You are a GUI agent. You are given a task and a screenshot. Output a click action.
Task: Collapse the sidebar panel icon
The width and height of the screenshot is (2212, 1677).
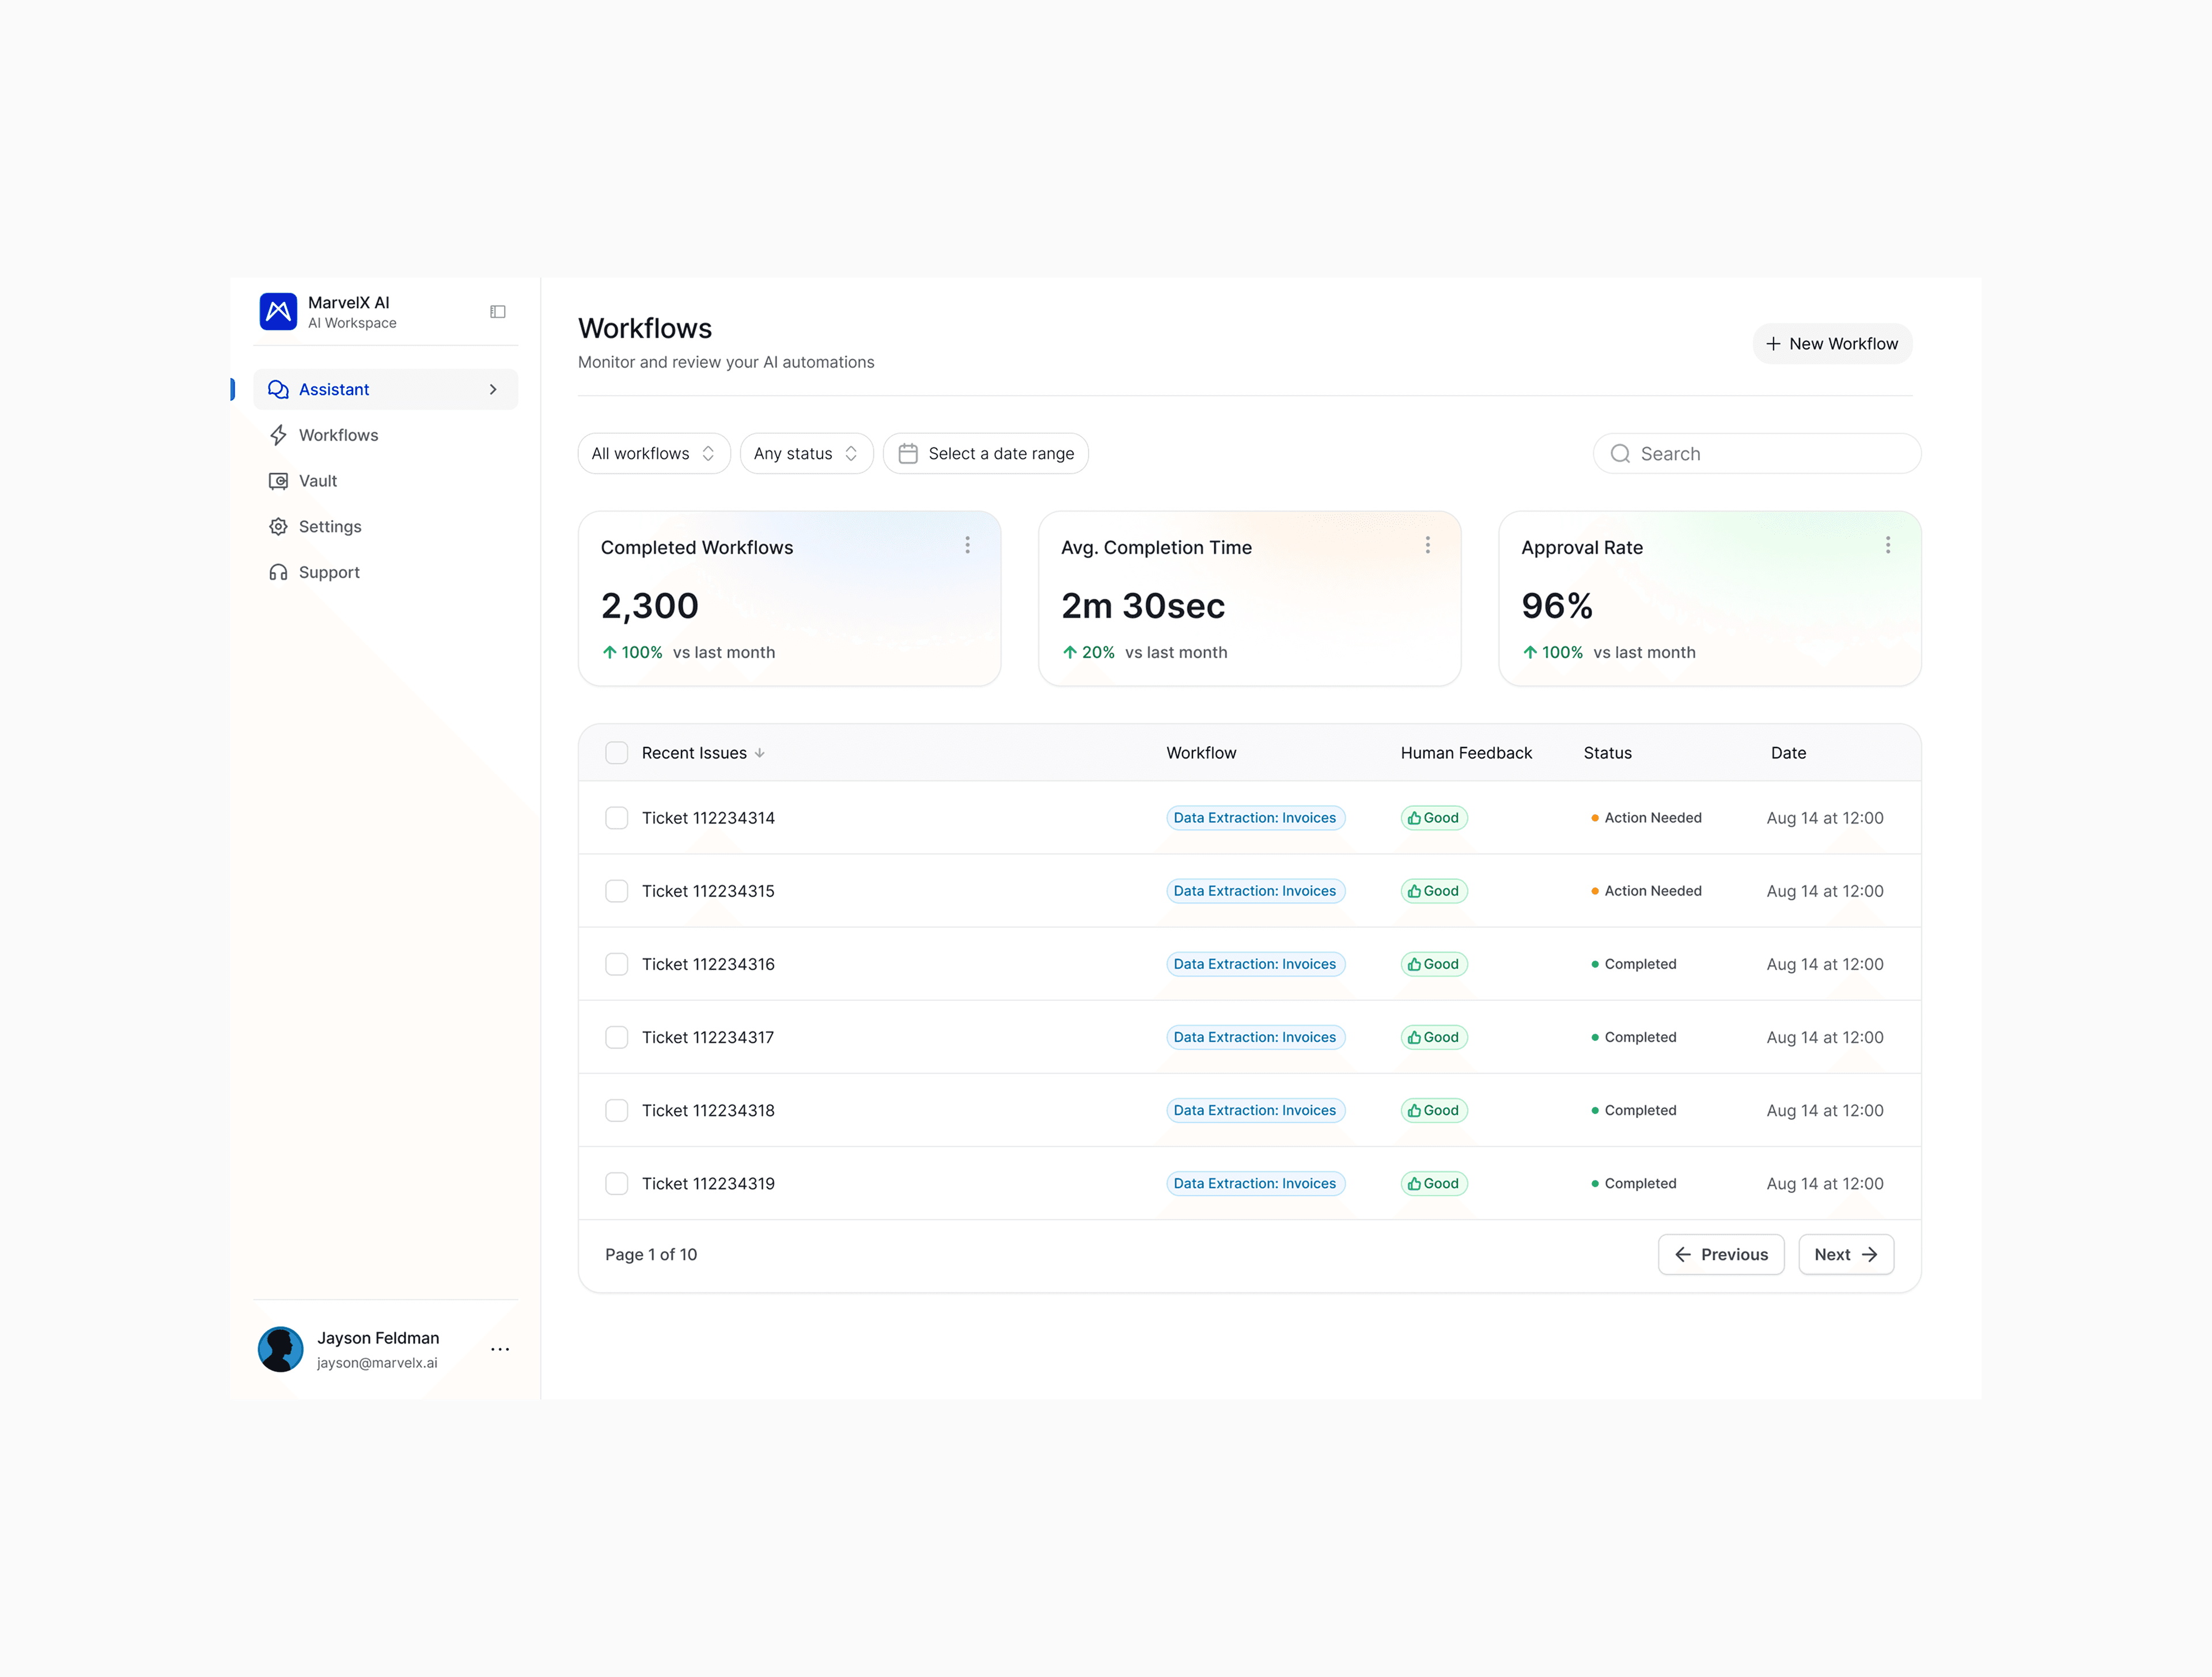click(x=497, y=312)
